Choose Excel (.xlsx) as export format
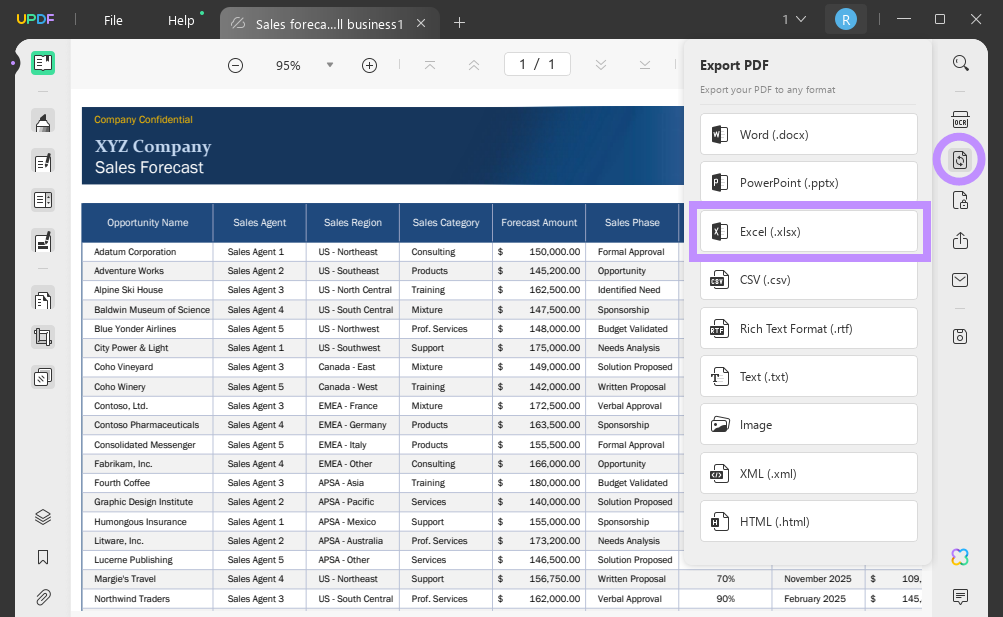The image size is (1003, 617). tap(808, 231)
